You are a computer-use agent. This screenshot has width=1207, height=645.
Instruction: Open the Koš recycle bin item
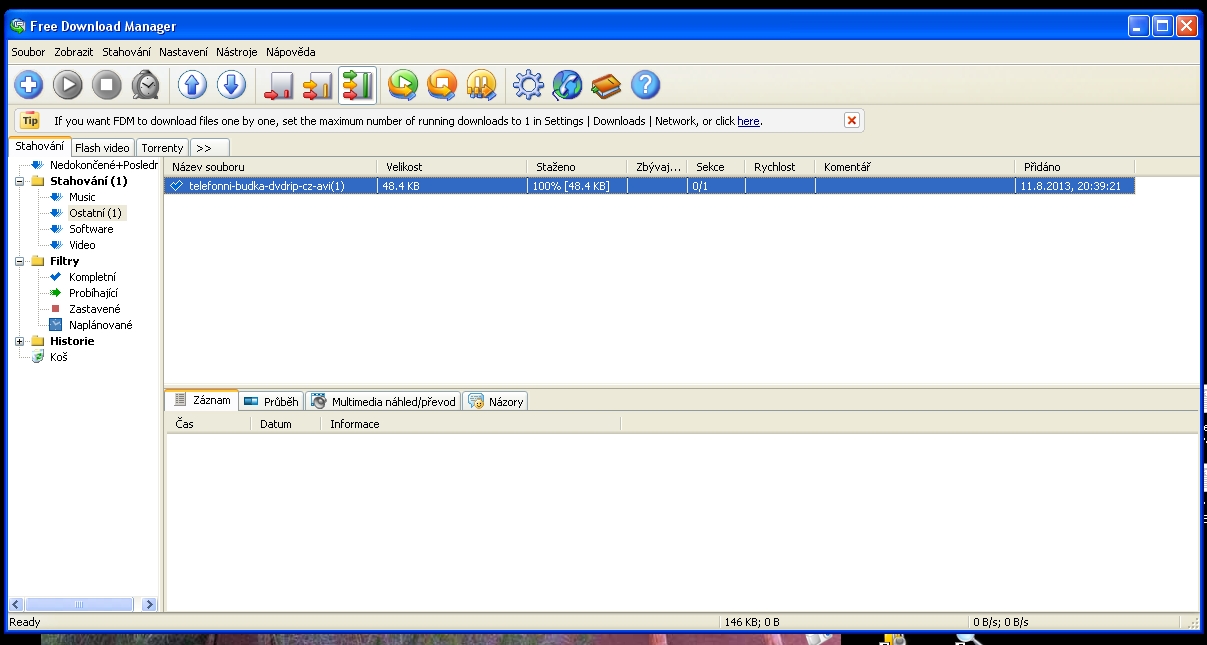tap(58, 357)
